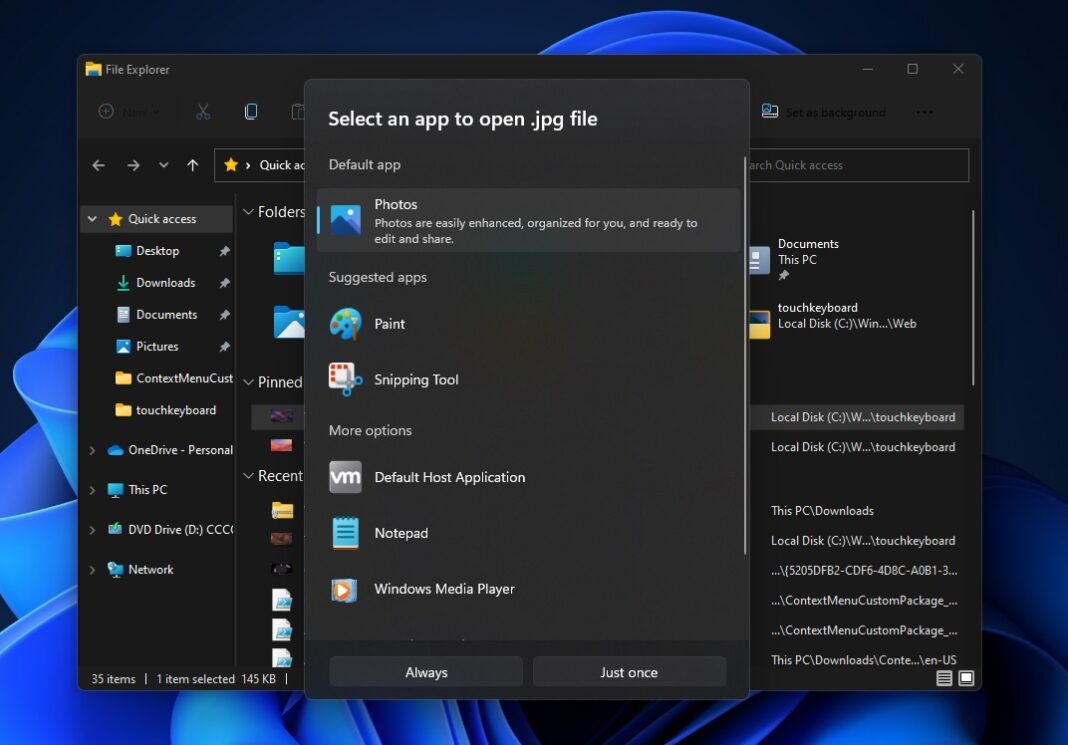Select the Photos default app icon
This screenshot has height=745, width=1068.
(x=344, y=219)
